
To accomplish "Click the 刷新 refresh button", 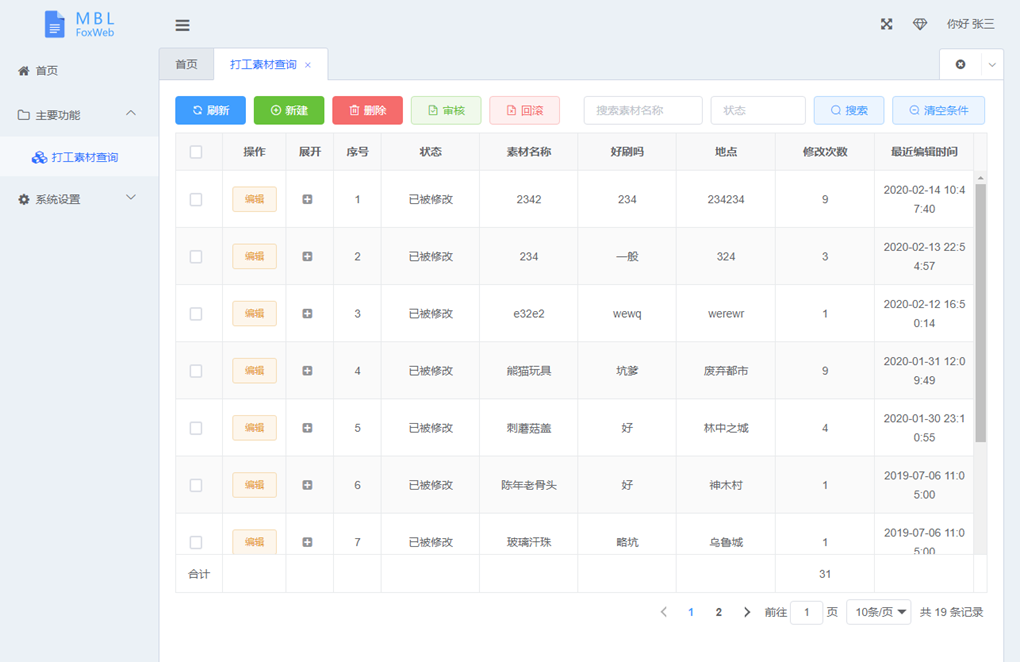I will [x=211, y=111].
